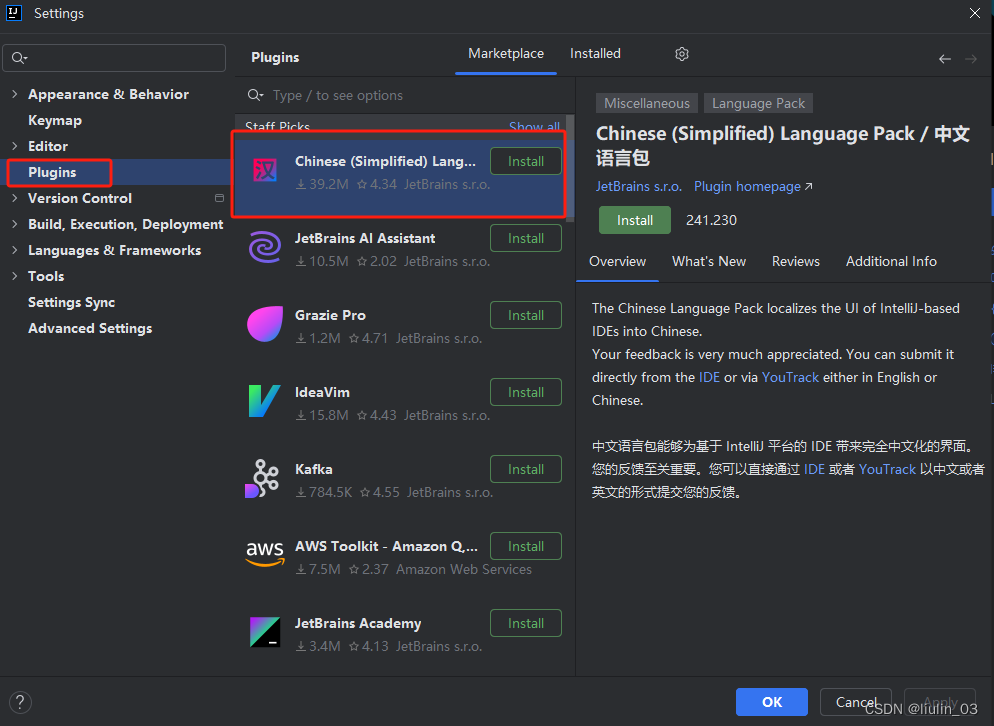Select JetBrains Academy plugin title

point(358,623)
